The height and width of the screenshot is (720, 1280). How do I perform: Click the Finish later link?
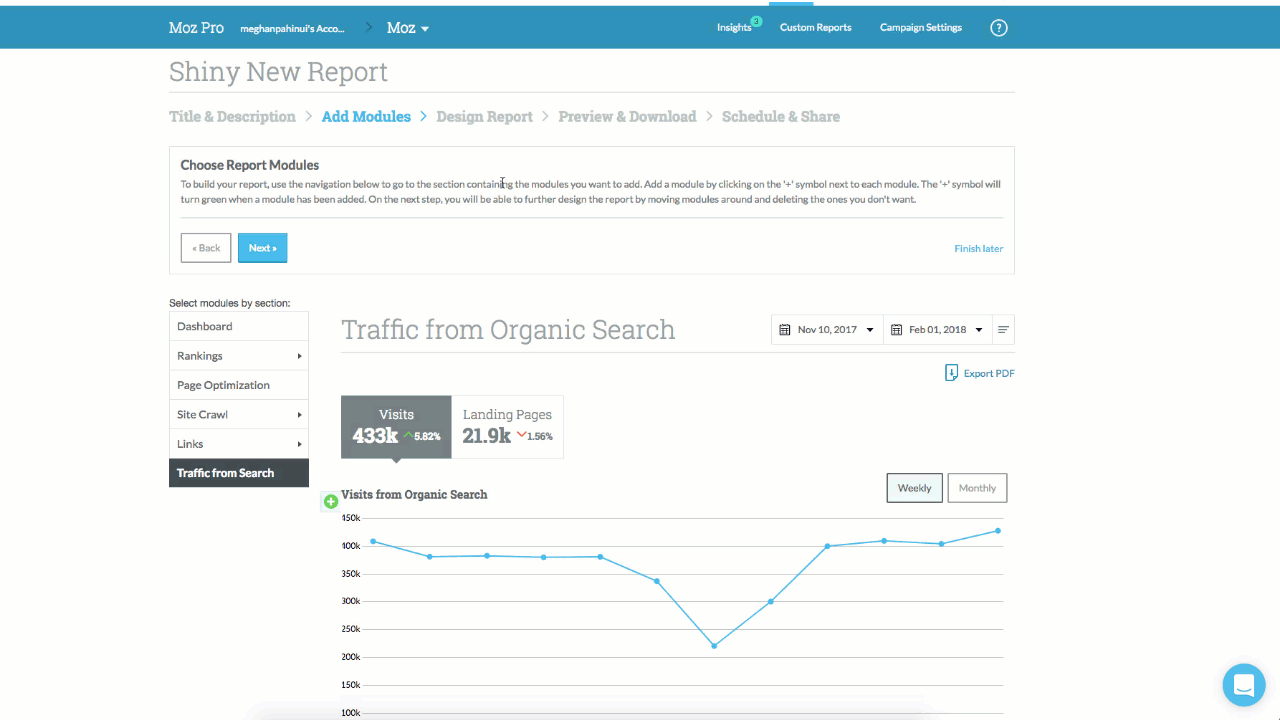978,248
